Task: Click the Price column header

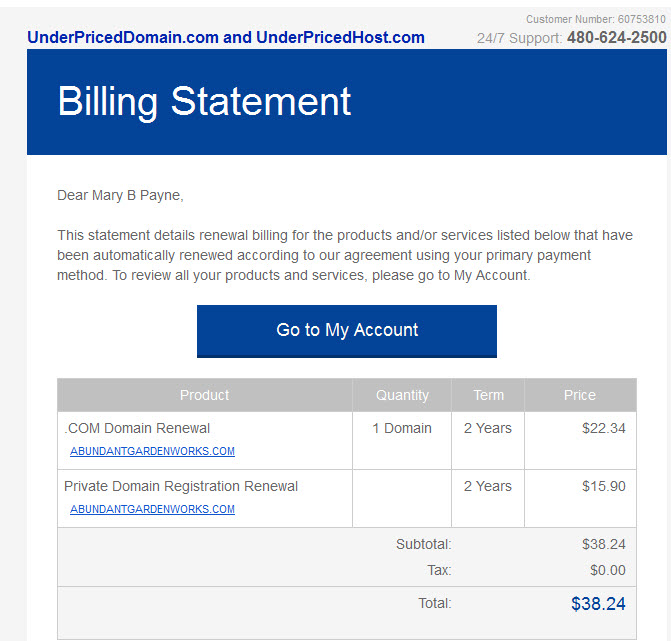Action: point(580,395)
